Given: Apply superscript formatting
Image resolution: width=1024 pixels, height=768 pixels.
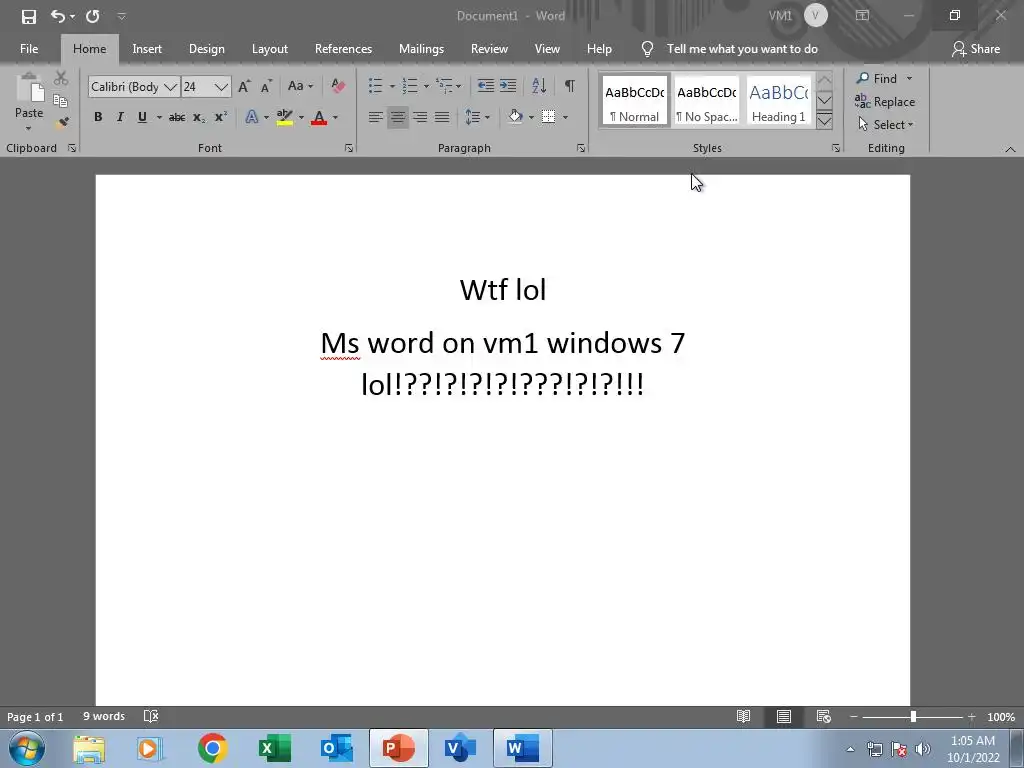Looking at the screenshot, I should [221, 117].
